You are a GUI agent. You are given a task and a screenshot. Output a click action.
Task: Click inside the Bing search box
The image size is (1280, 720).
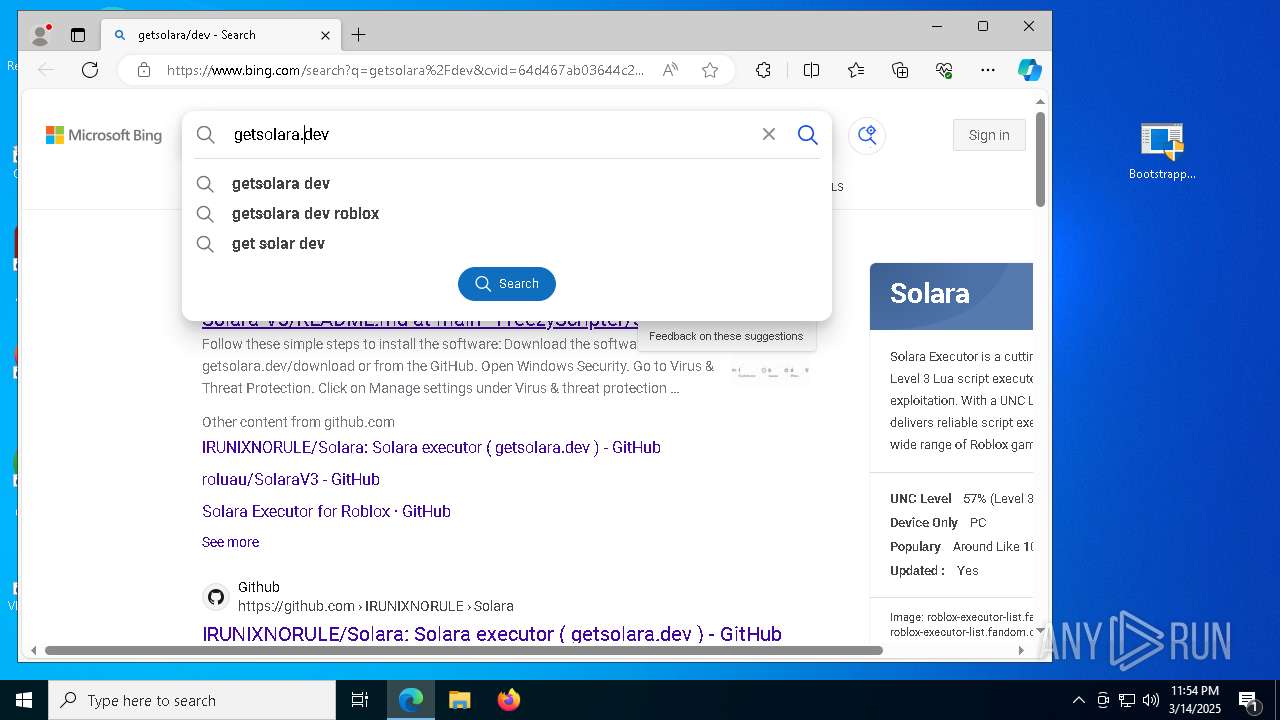[x=490, y=134]
